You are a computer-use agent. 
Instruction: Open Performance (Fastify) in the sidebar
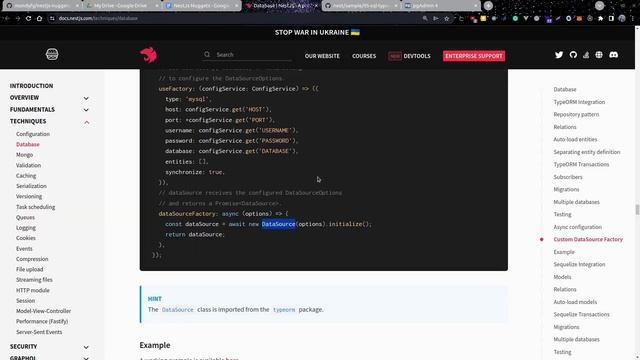(42, 321)
